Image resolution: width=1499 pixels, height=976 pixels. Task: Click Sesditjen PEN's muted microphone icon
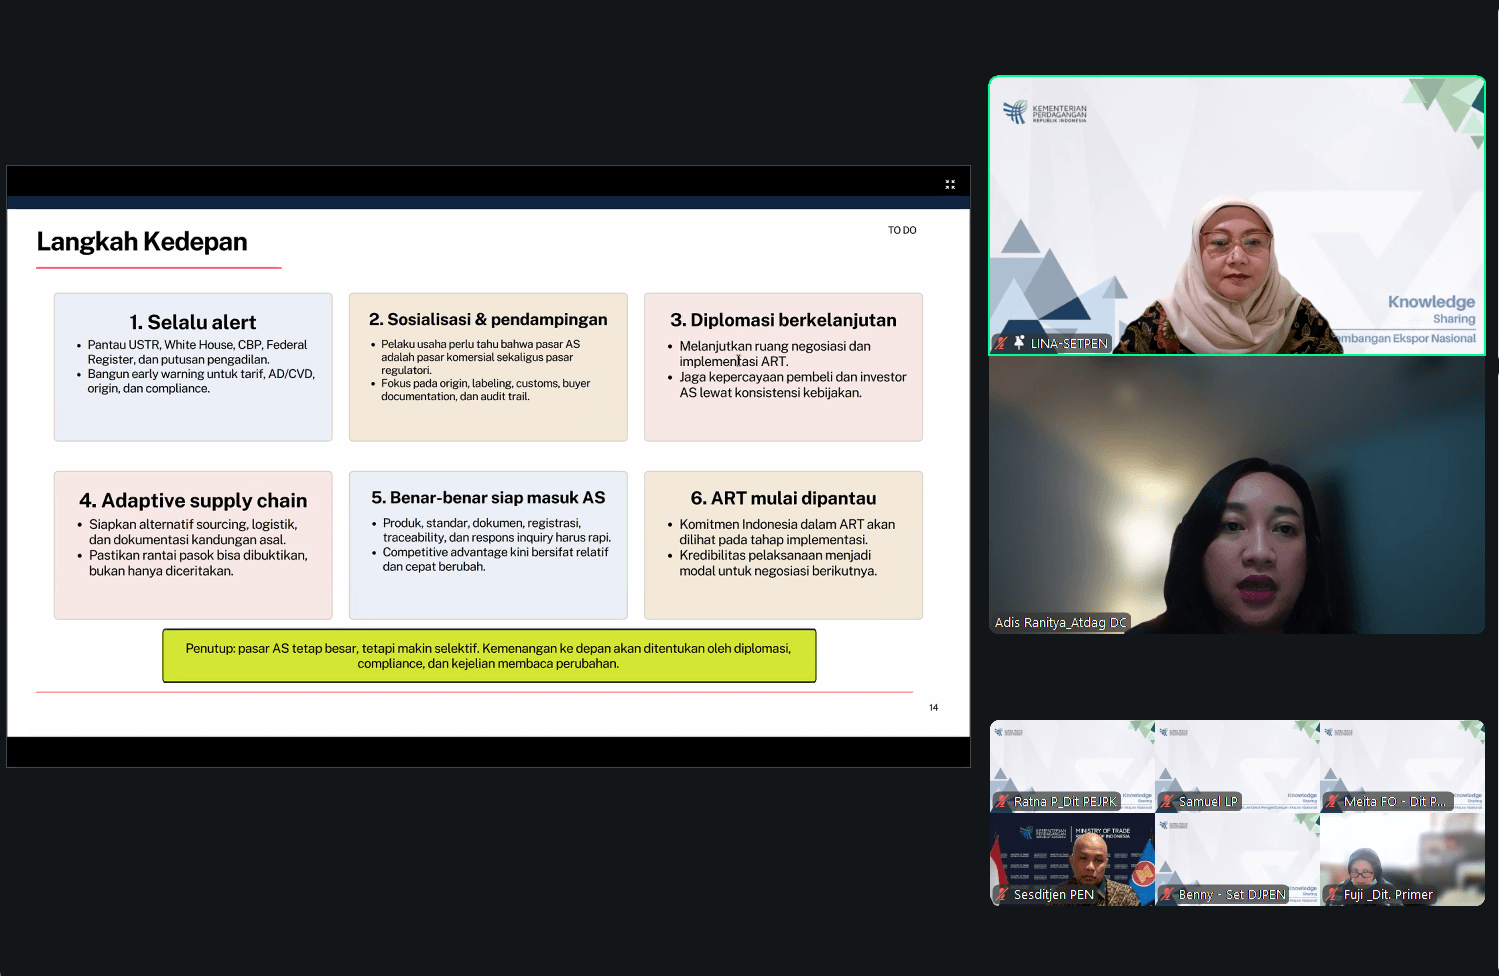(x=1001, y=895)
